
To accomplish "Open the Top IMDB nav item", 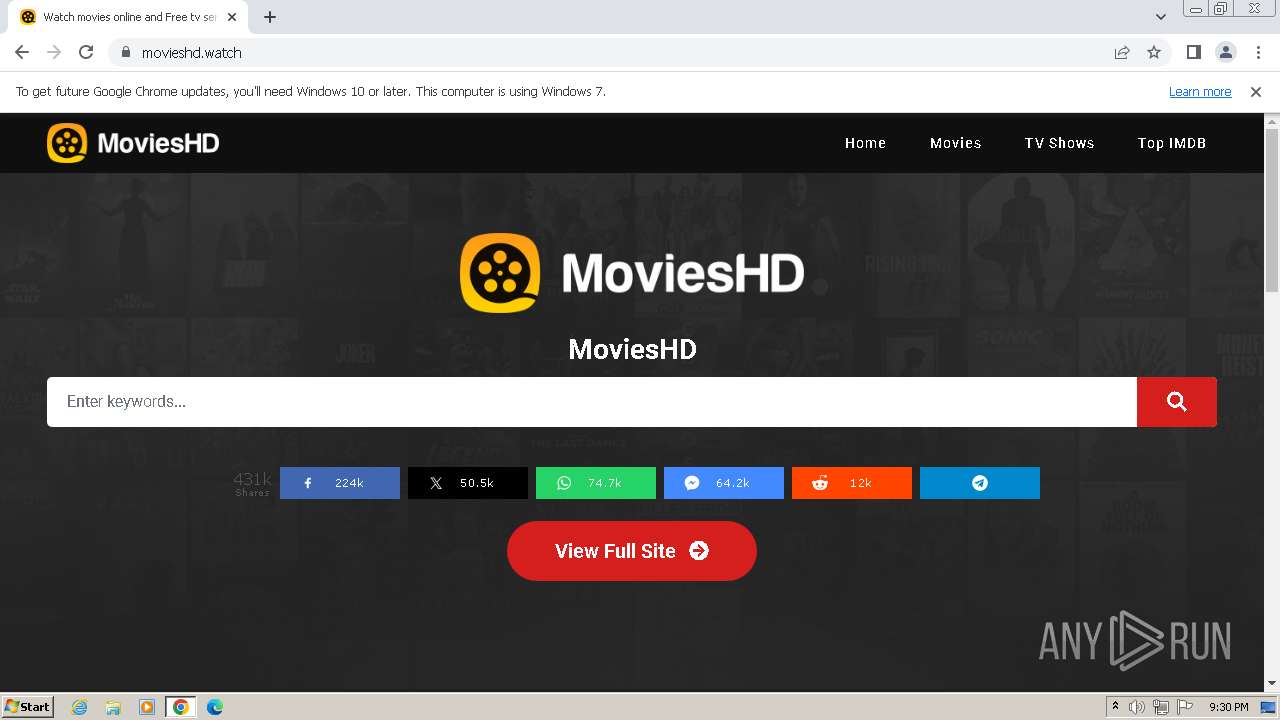I will (1172, 143).
